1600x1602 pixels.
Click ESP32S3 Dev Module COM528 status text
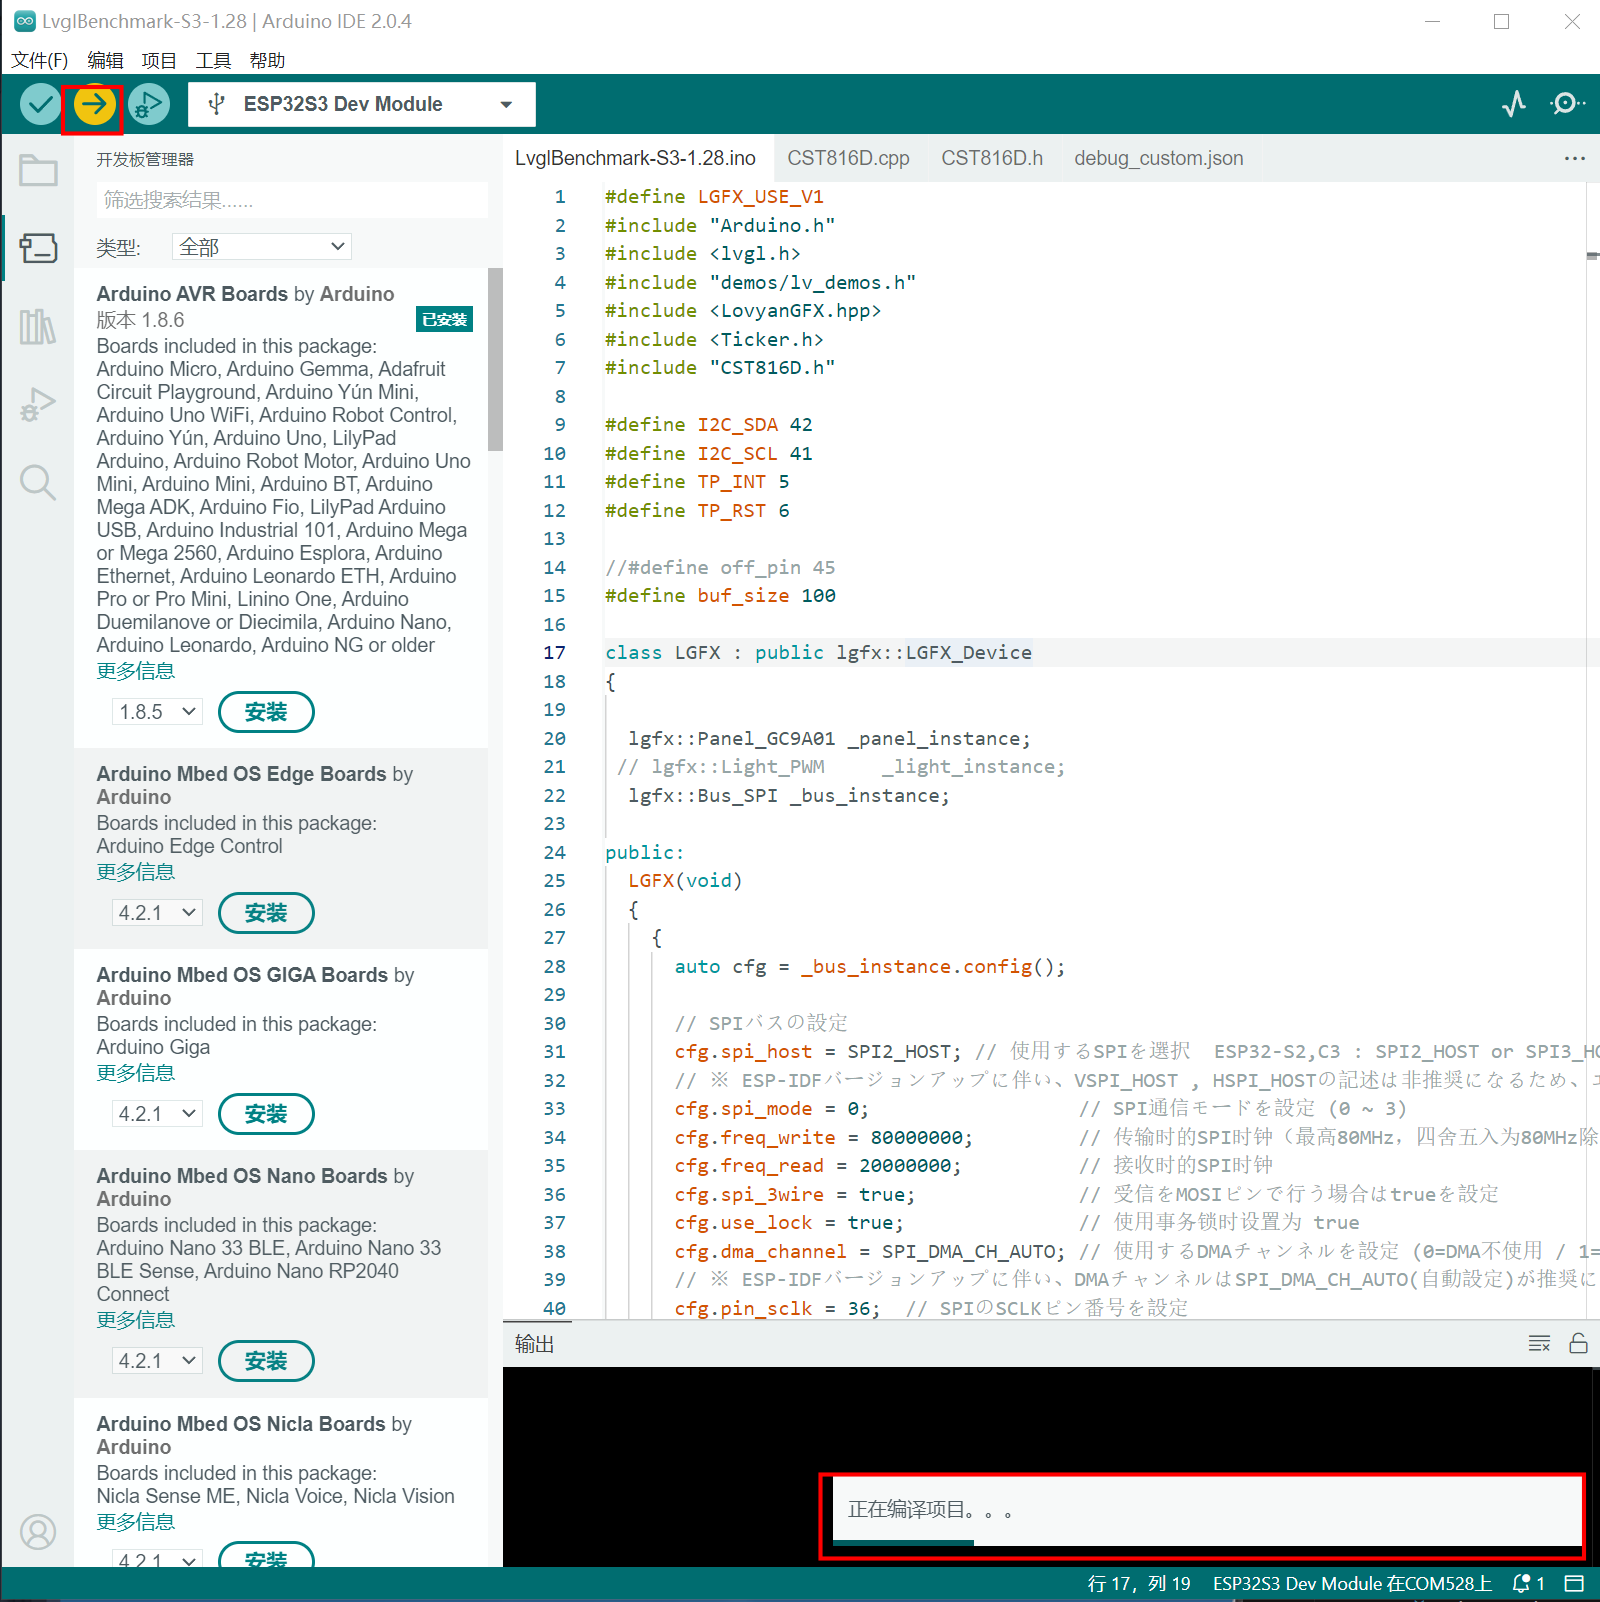(x=1352, y=1583)
